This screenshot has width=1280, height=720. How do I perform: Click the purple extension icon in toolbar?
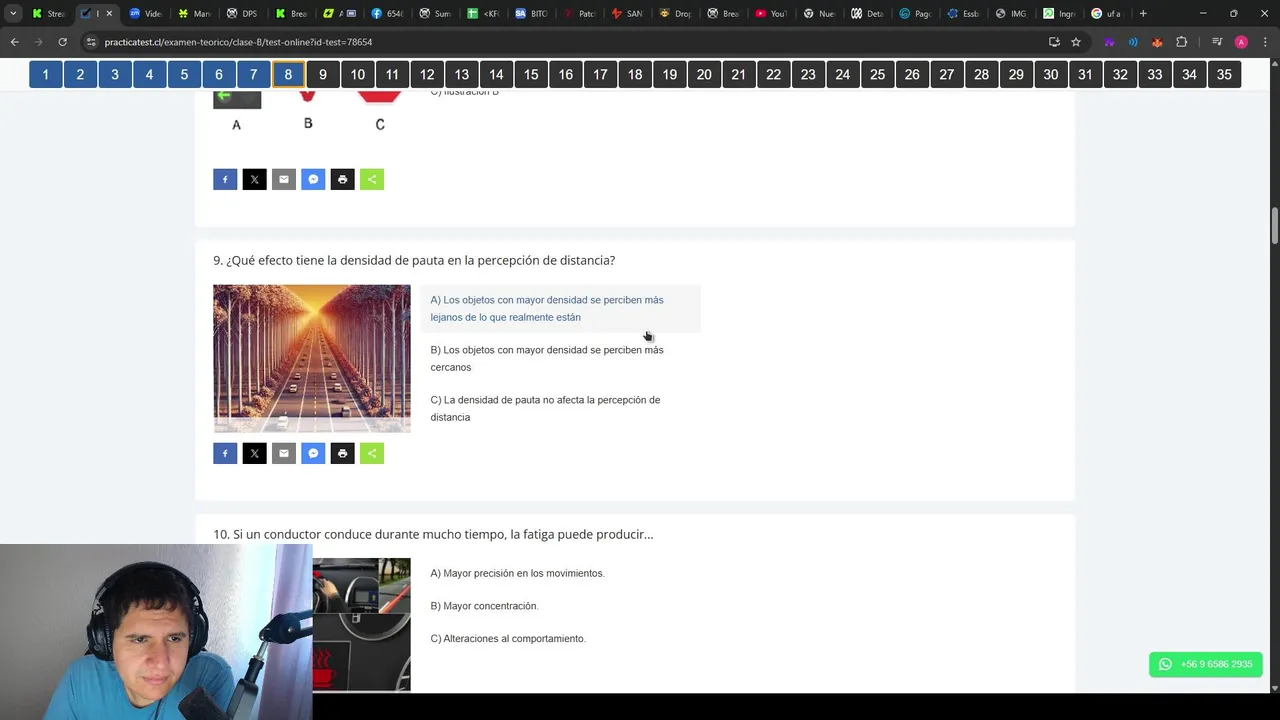pyautogui.click(x=1109, y=42)
